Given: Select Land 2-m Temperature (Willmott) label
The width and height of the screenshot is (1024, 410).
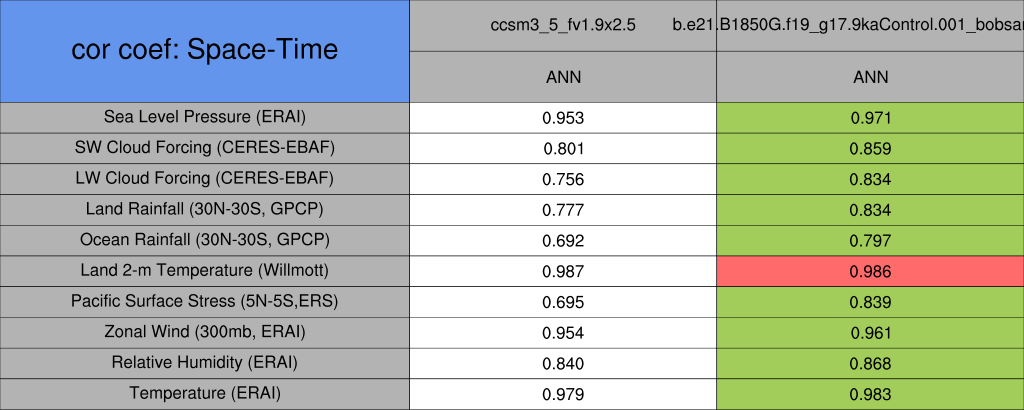Looking at the screenshot, I should pyautogui.click(x=205, y=271).
